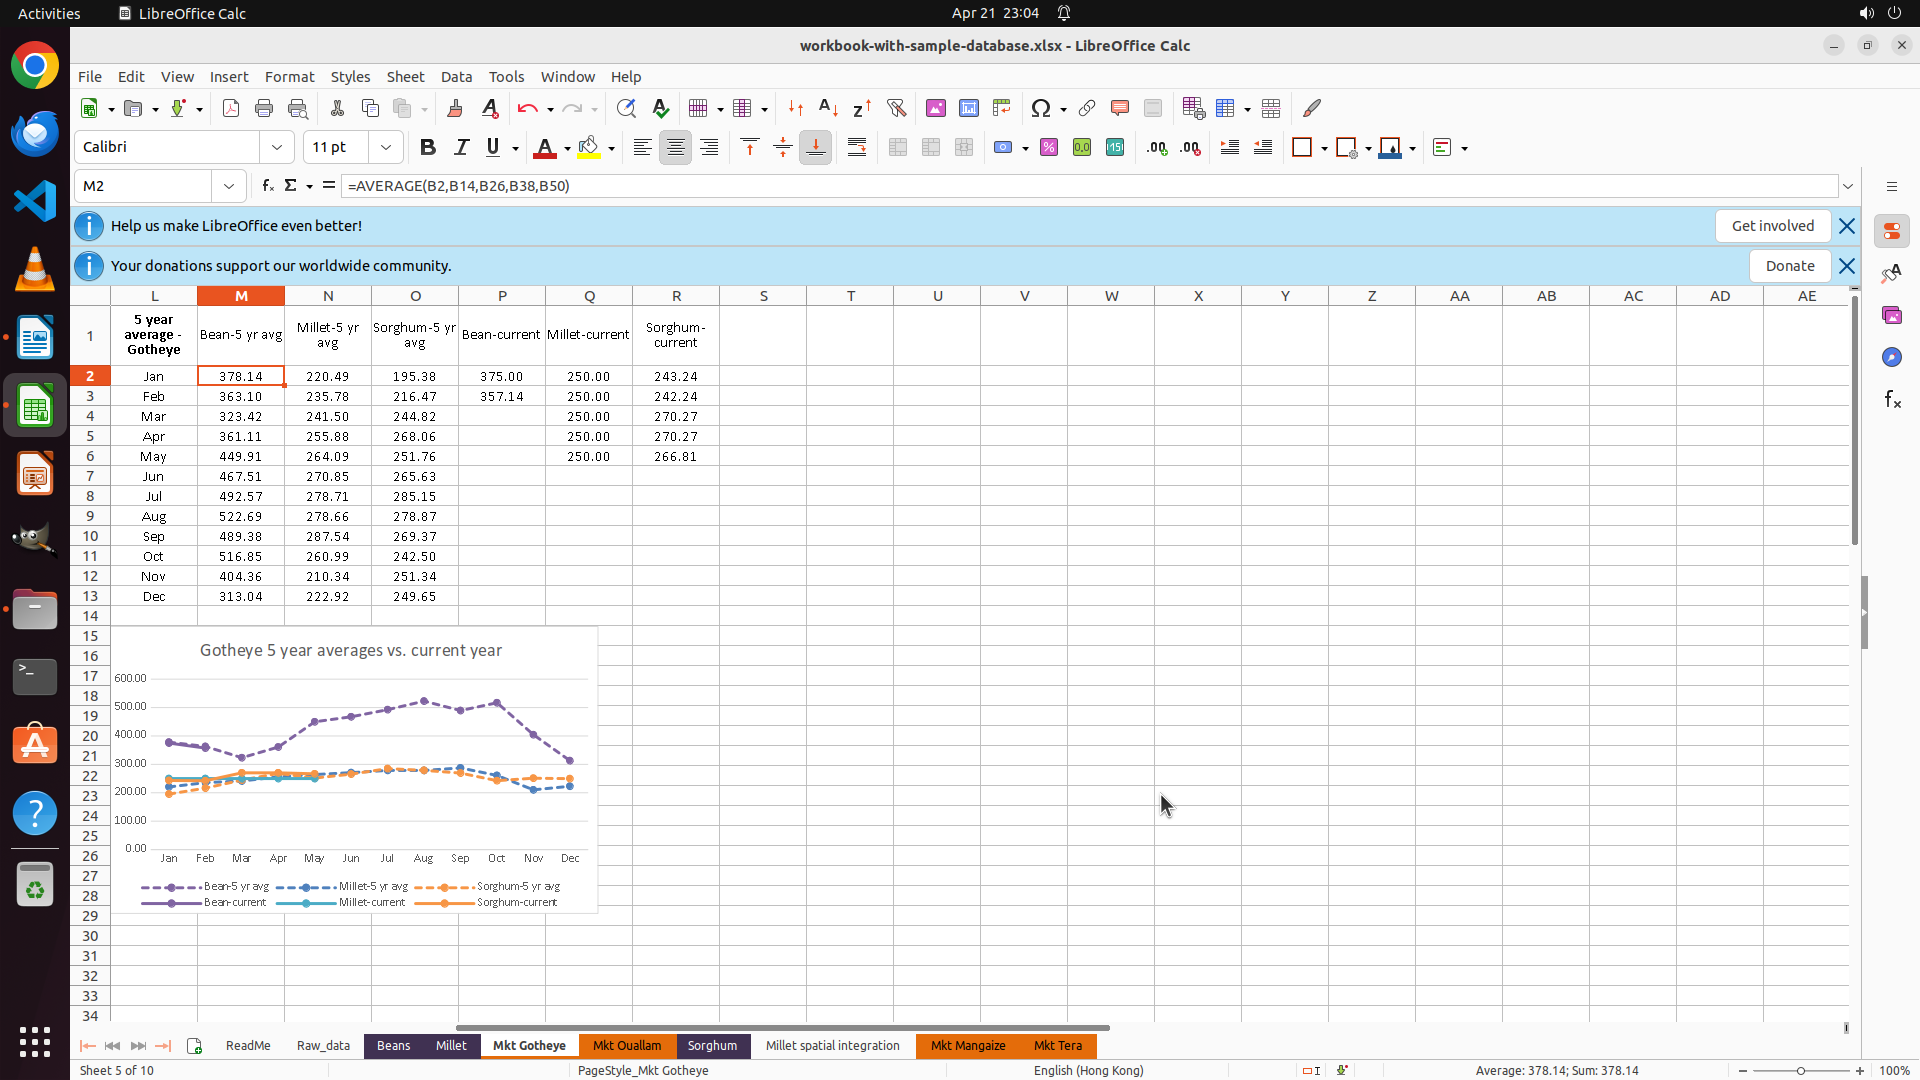Click the Export as PDF icon
The width and height of the screenshot is (1920, 1080).
pyautogui.click(x=231, y=108)
